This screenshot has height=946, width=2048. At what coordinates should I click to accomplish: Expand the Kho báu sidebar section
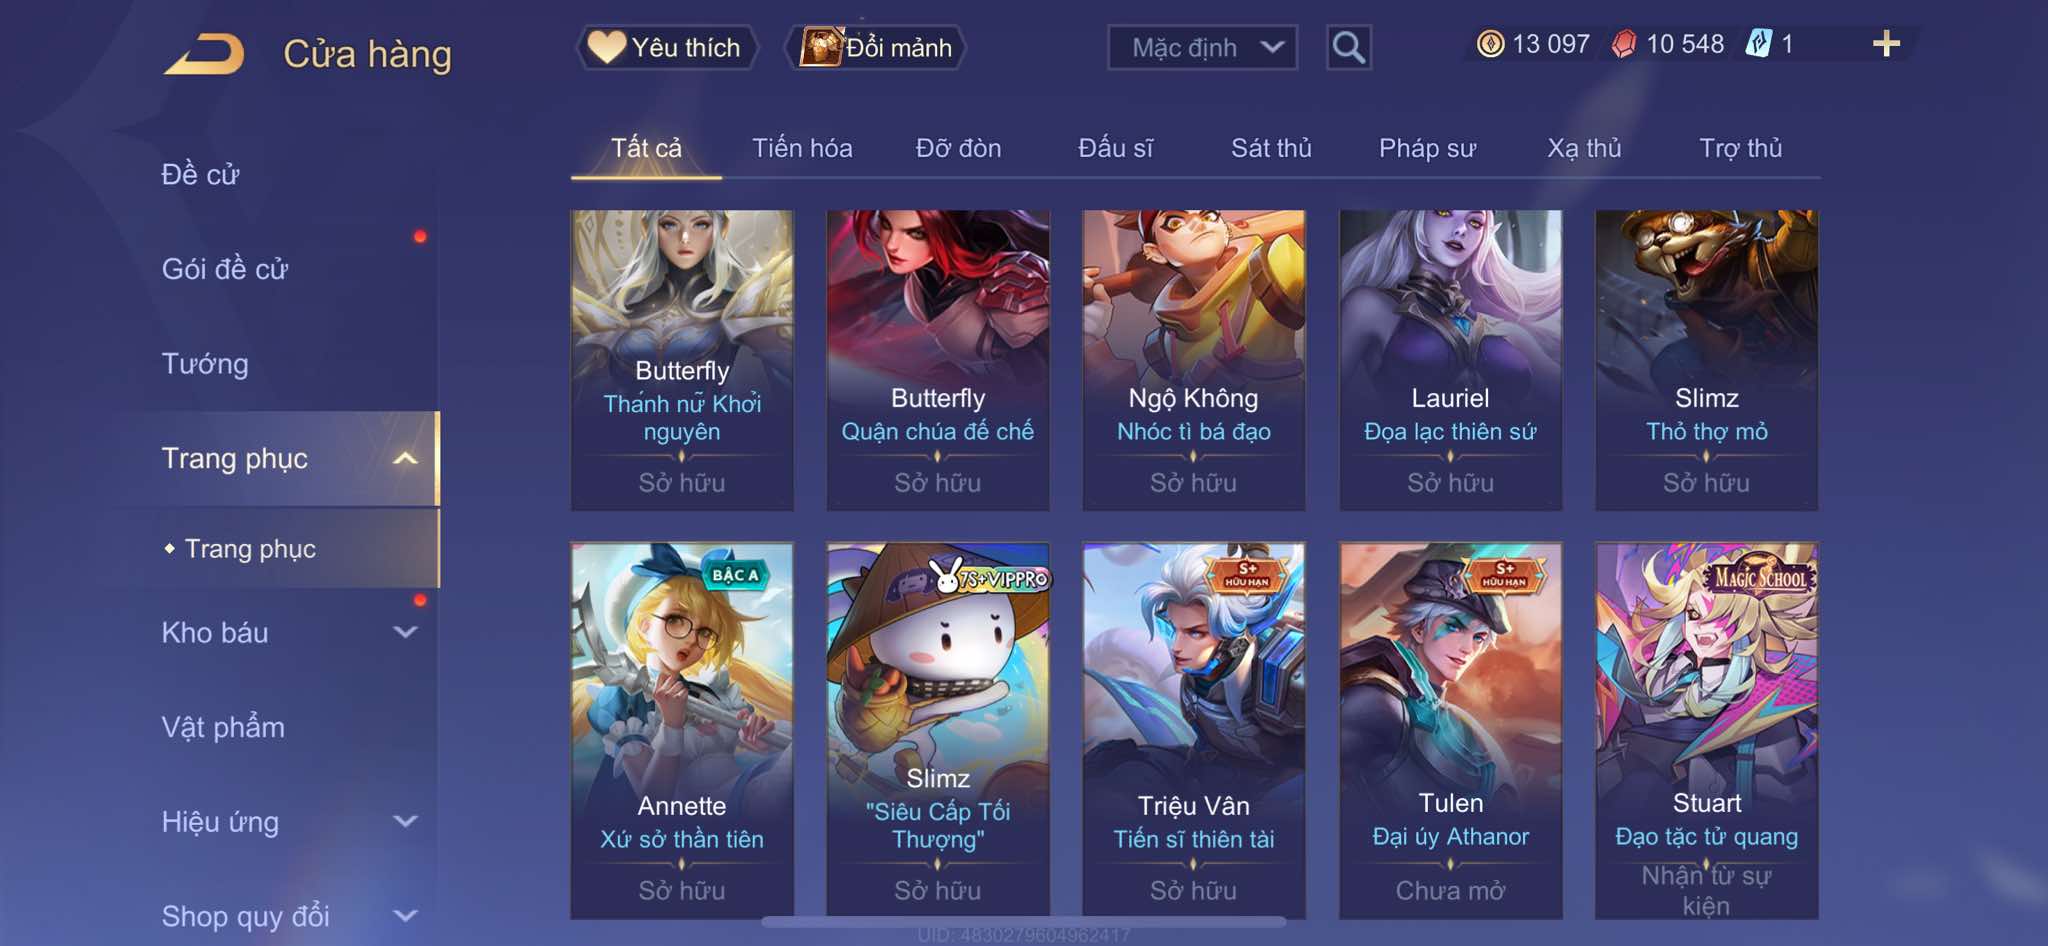click(x=405, y=632)
